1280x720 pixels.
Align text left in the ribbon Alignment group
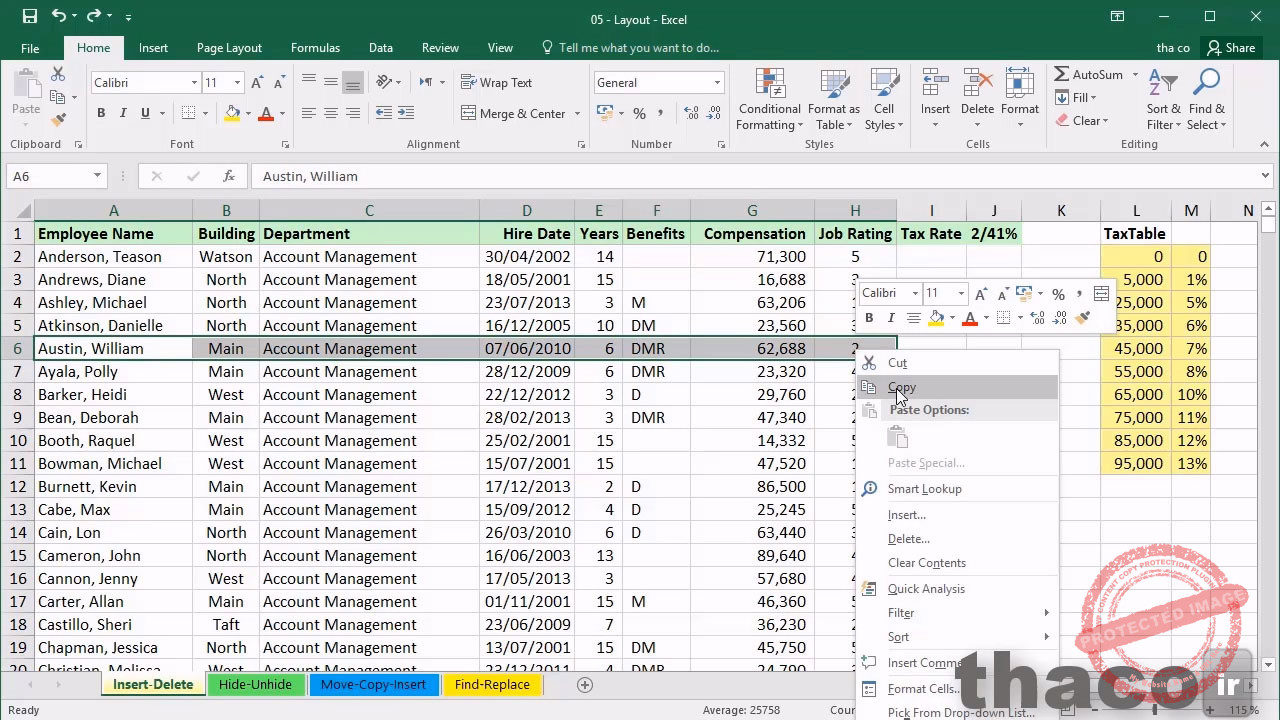pos(308,113)
